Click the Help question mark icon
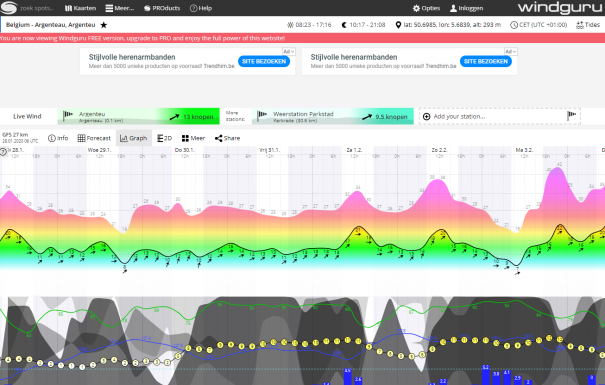Viewport: 605px width, 385px height. (x=193, y=8)
